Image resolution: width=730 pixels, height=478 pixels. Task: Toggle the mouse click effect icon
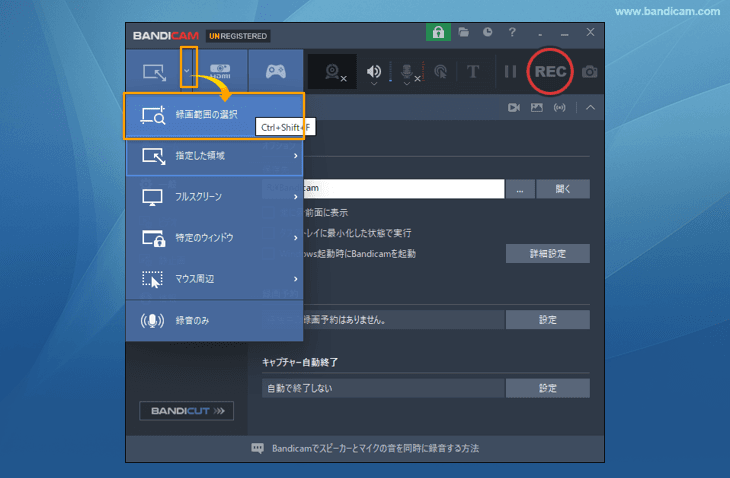click(x=440, y=71)
